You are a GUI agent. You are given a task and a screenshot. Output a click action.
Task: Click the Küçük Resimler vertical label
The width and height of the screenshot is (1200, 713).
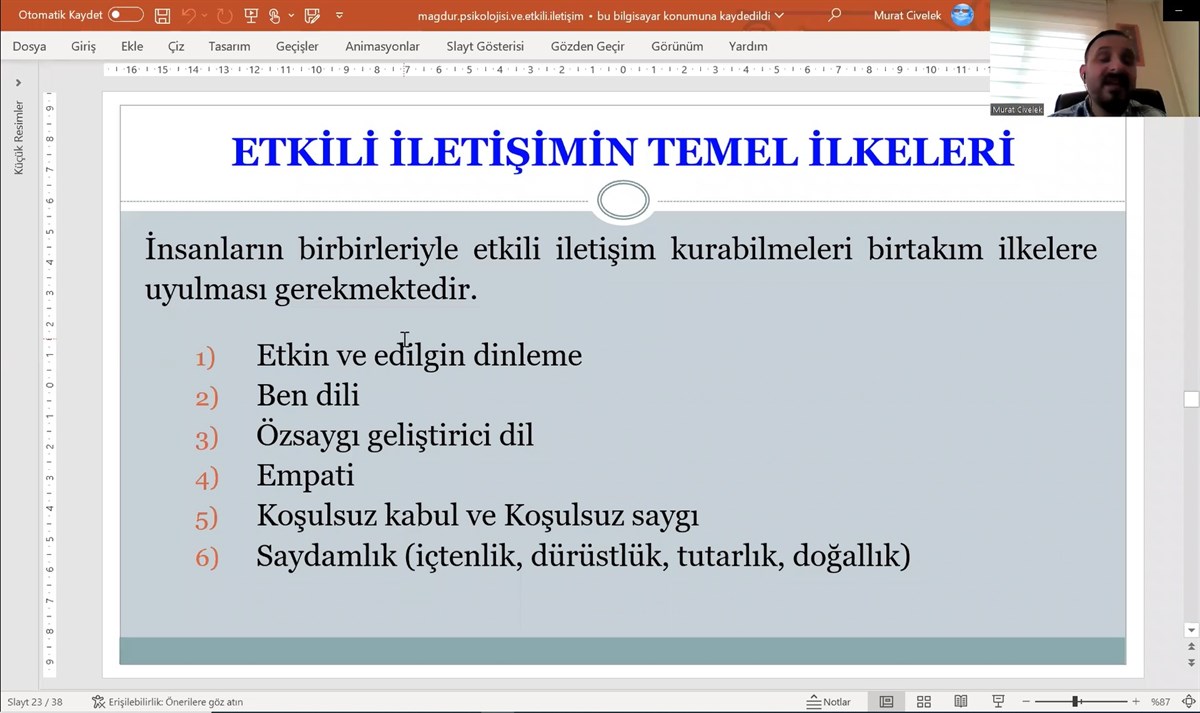pyautogui.click(x=18, y=138)
